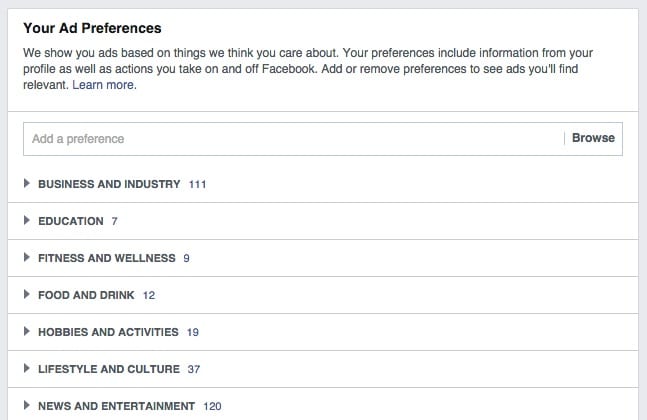
Task: Toggle the Hobbies and Activities arrow
Action: coord(27,332)
